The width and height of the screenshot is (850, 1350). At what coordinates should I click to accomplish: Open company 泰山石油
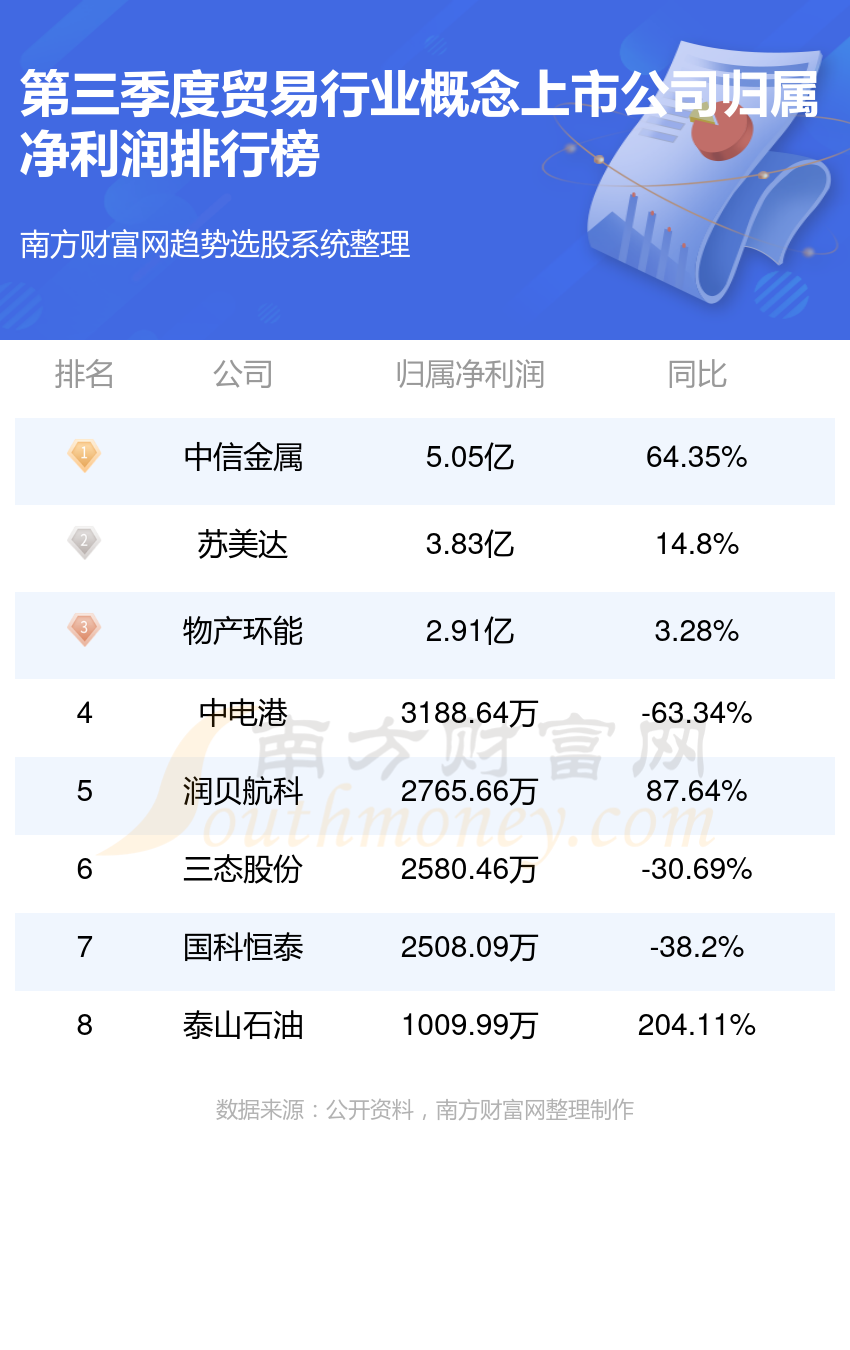(x=243, y=1026)
